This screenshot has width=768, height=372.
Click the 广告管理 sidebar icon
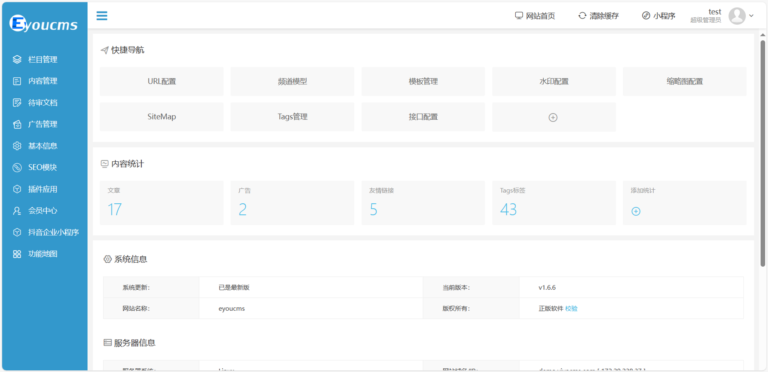[x=17, y=124]
